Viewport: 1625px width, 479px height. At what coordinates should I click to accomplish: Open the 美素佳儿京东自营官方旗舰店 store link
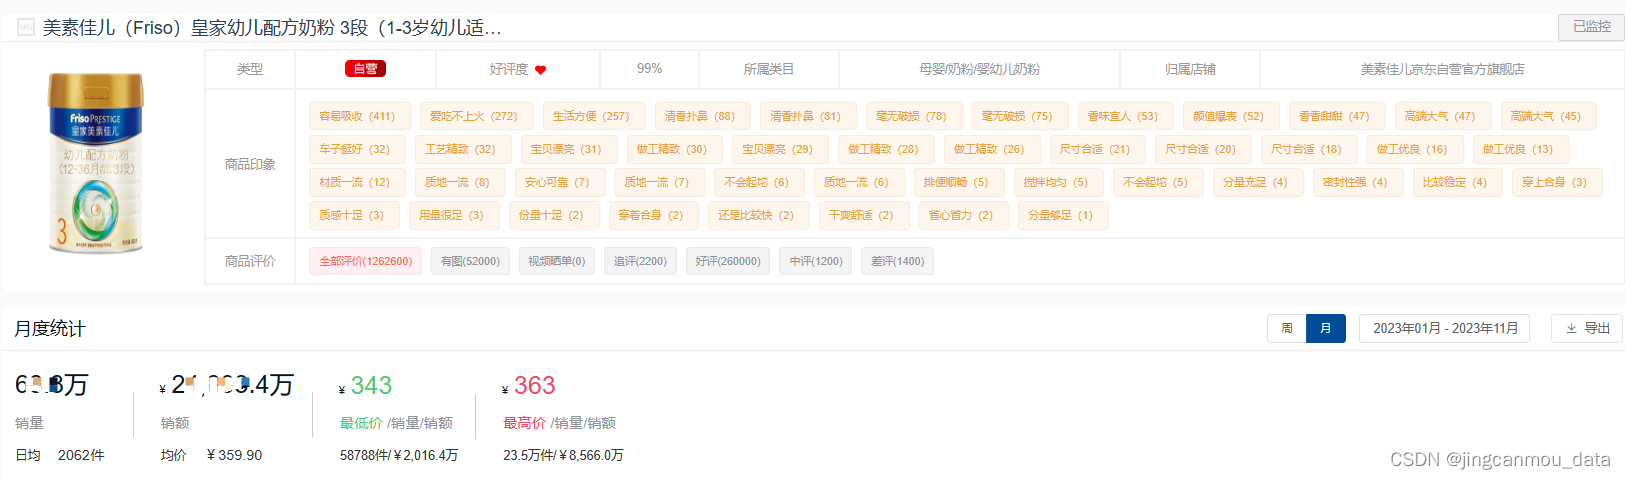(1442, 69)
